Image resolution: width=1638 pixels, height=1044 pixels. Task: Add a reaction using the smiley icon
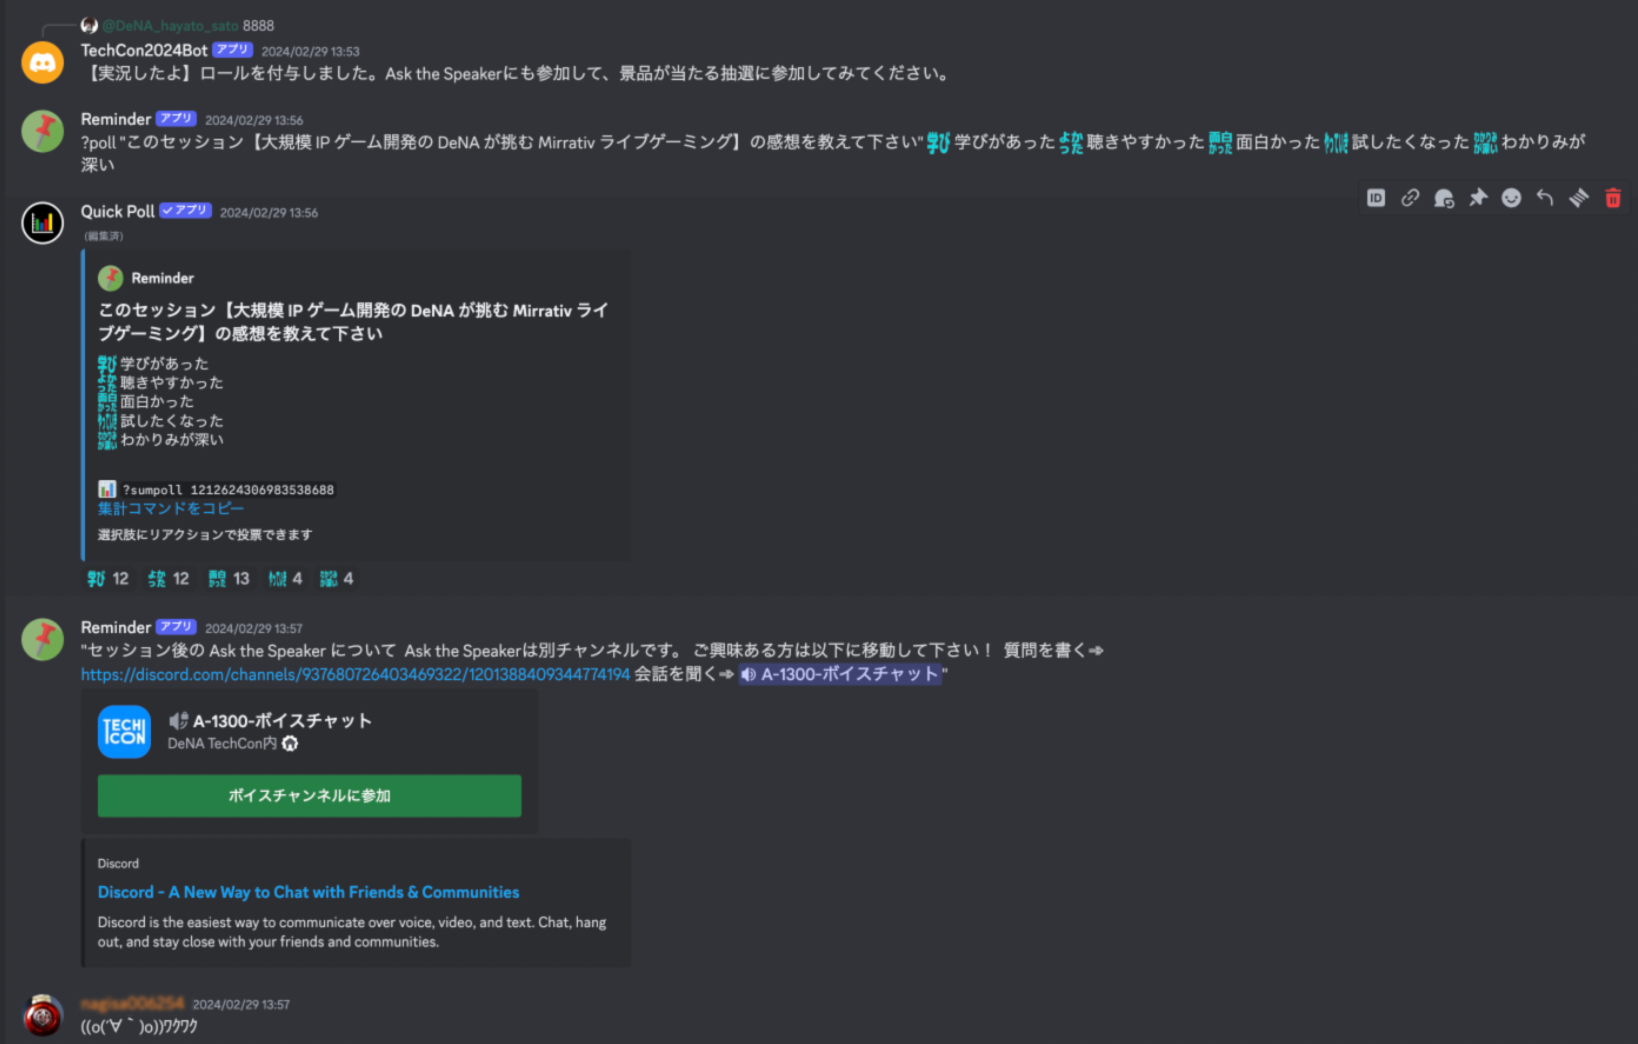pos(1511,198)
